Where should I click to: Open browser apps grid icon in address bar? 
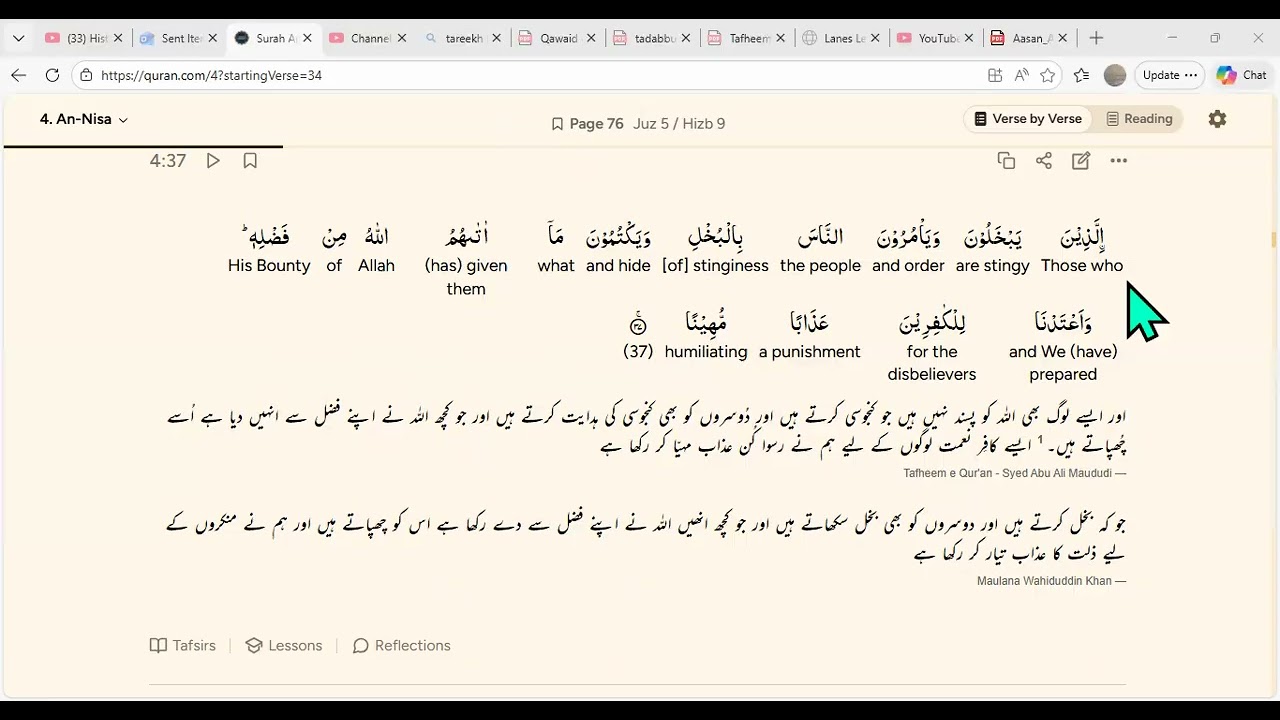[x=995, y=75]
